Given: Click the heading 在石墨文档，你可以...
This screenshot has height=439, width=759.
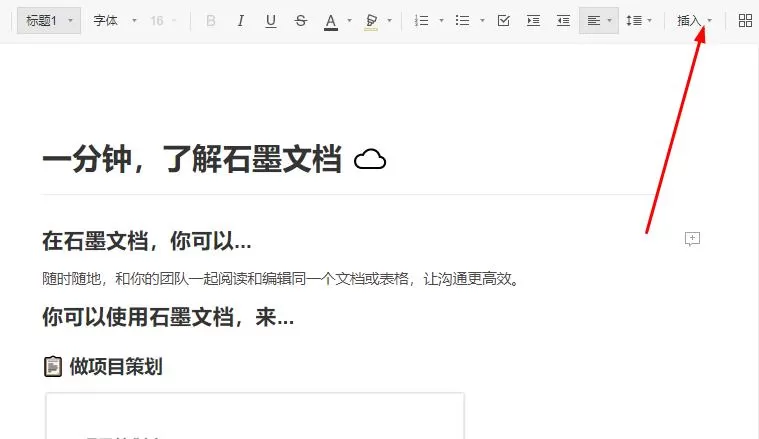Looking at the screenshot, I should [147, 241].
